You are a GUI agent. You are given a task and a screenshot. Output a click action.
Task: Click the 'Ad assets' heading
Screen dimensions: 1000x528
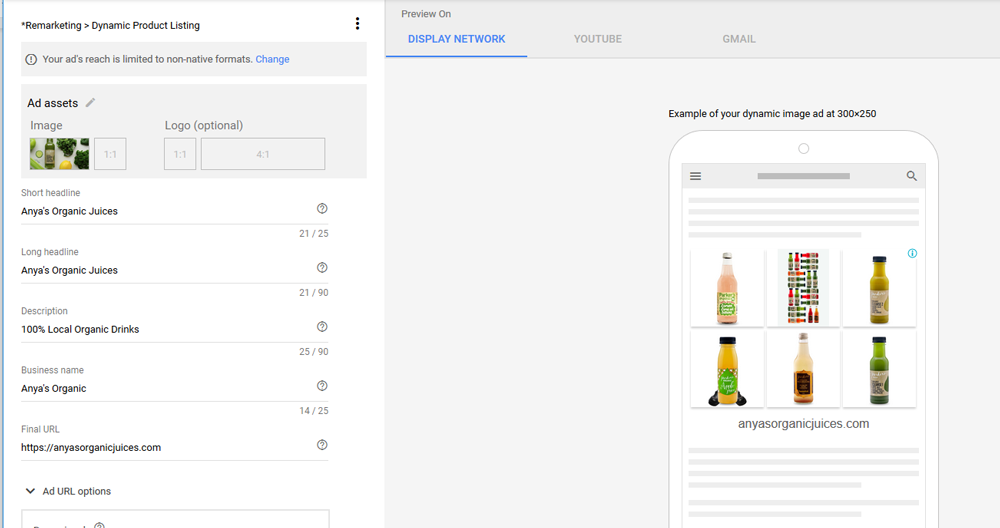point(52,103)
